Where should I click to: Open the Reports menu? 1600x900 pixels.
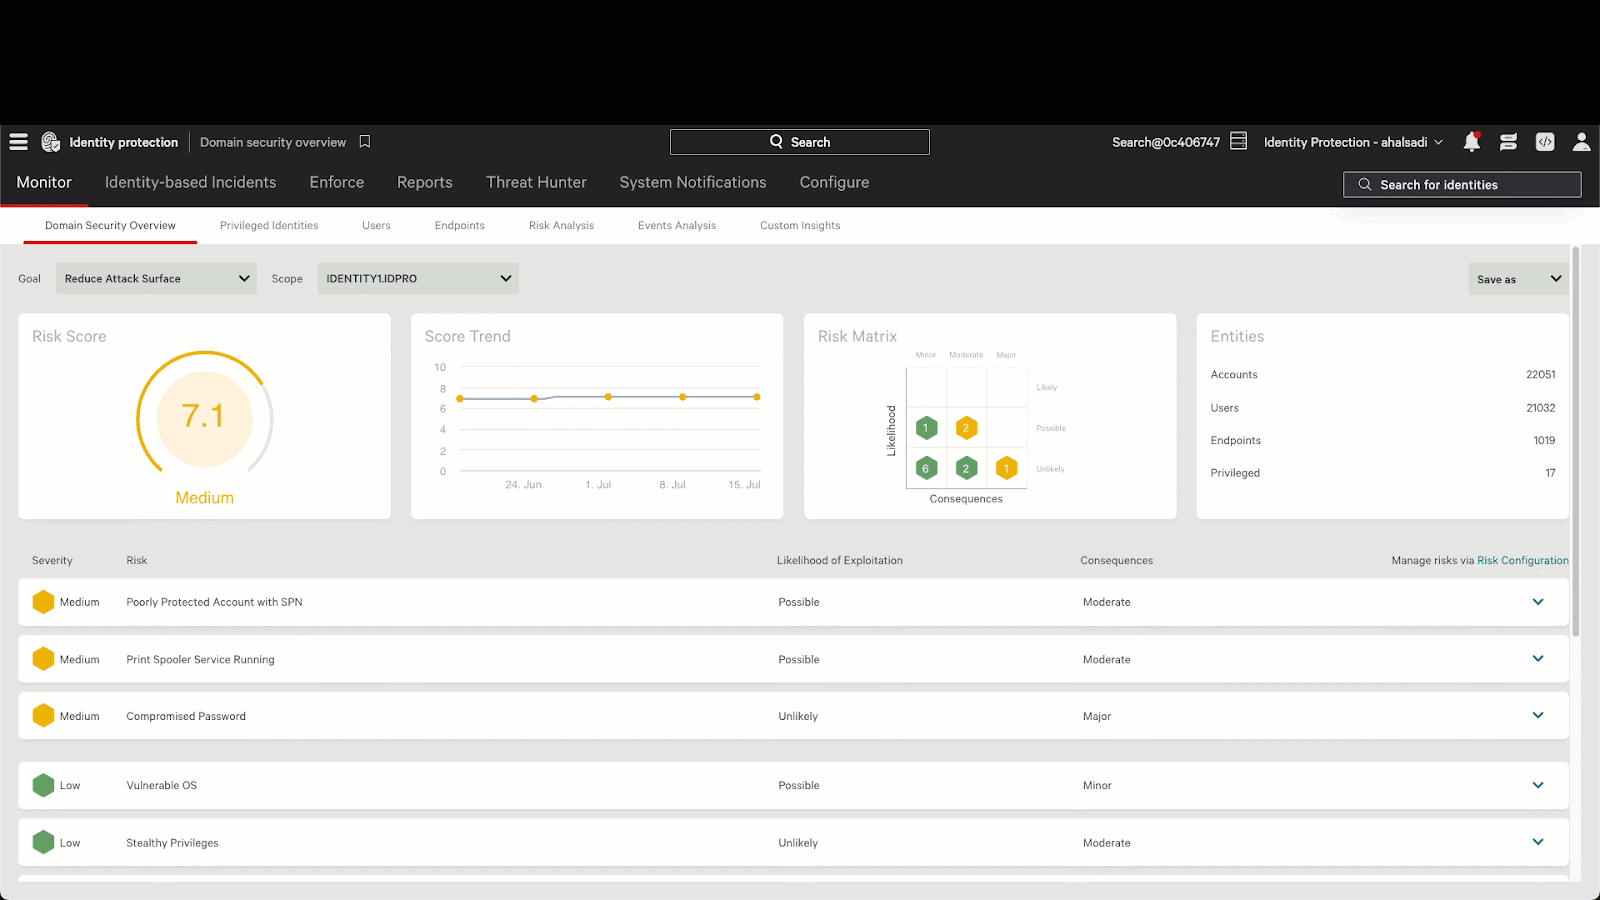(425, 182)
